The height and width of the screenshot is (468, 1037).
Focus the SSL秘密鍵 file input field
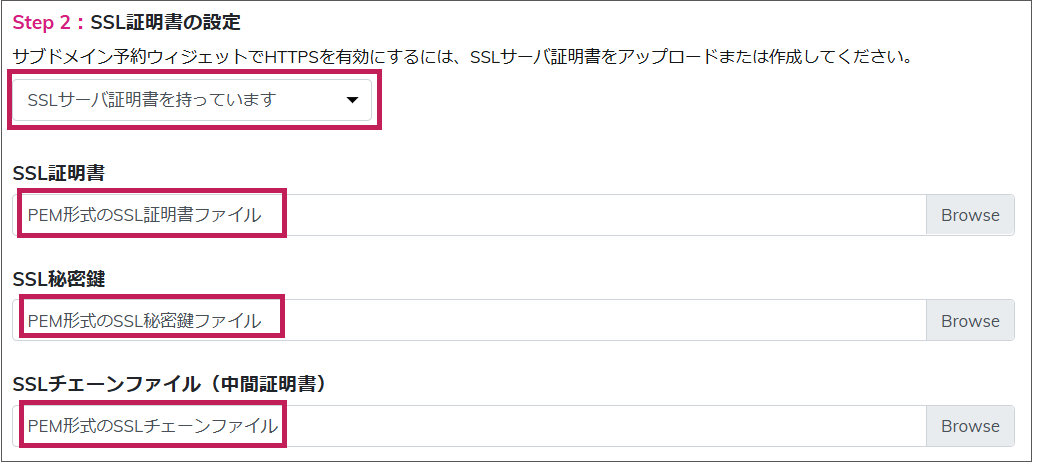click(600, 321)
